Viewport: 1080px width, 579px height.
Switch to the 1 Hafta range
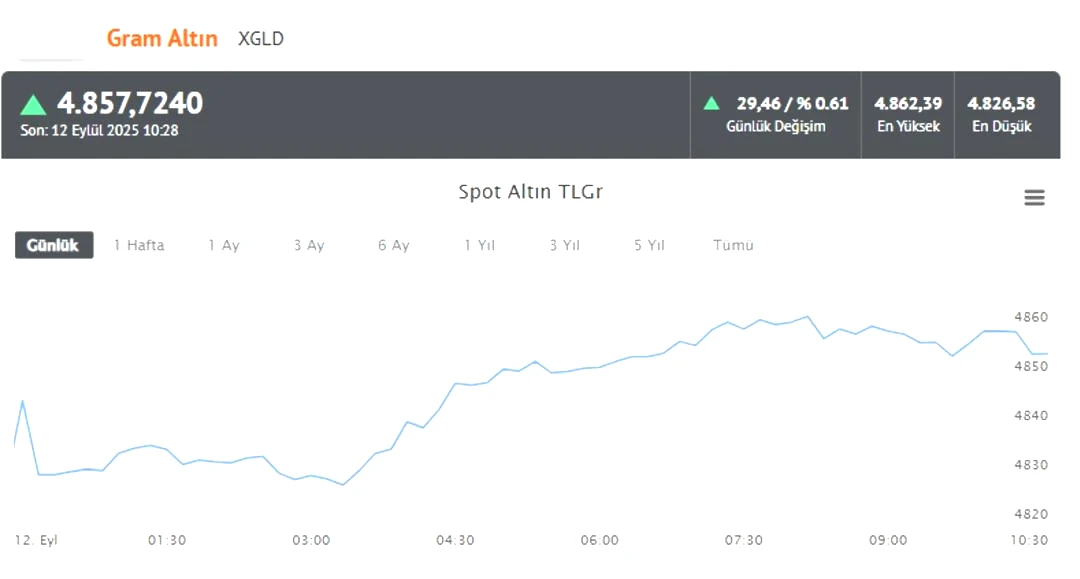click(139, 245)
